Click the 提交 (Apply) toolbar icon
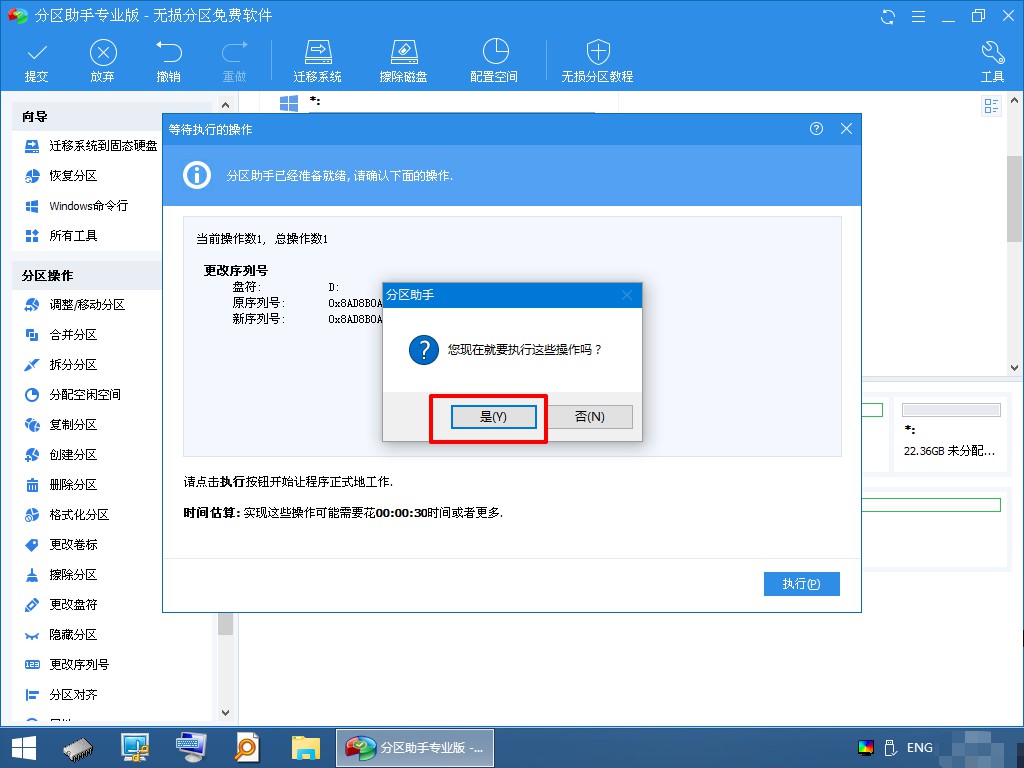Viewport: 1024px width, 768px height. [x=37, y=61]
